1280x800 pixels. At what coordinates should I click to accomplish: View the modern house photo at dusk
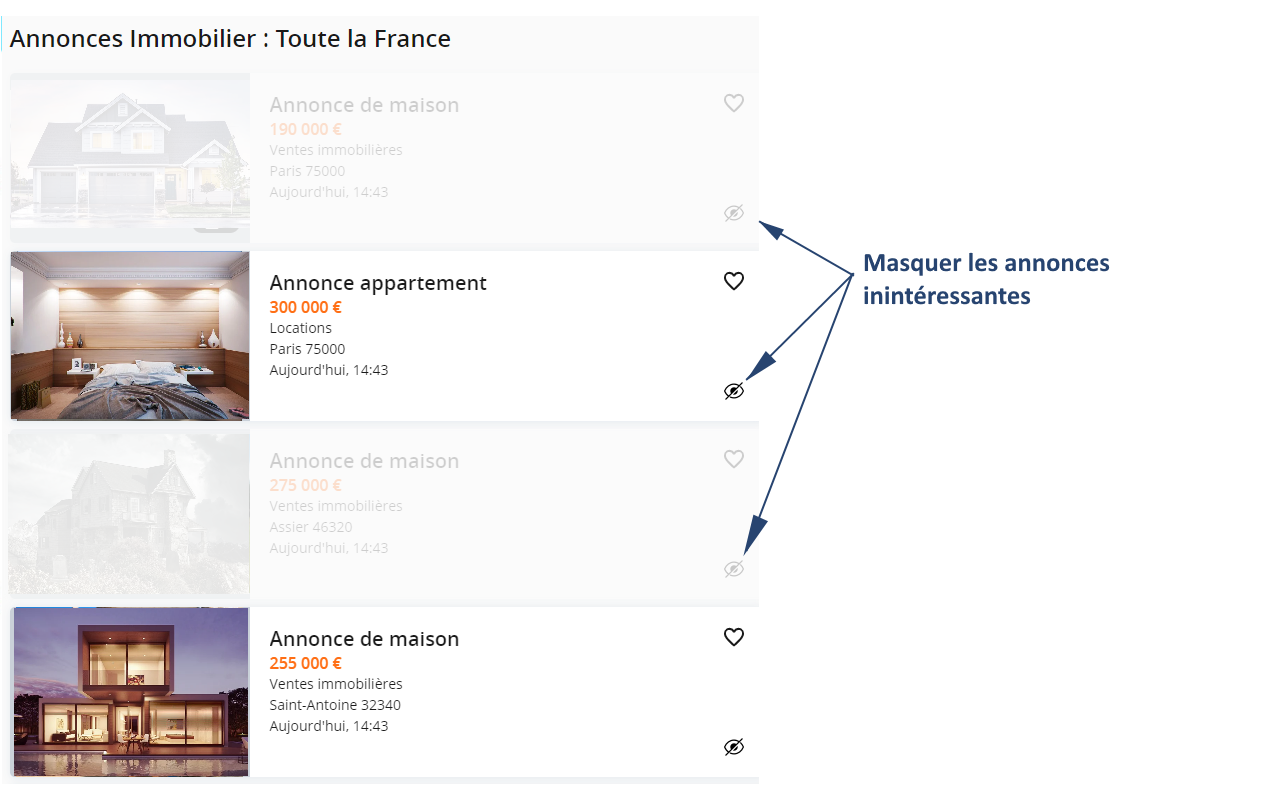click(x=130, y=692)
